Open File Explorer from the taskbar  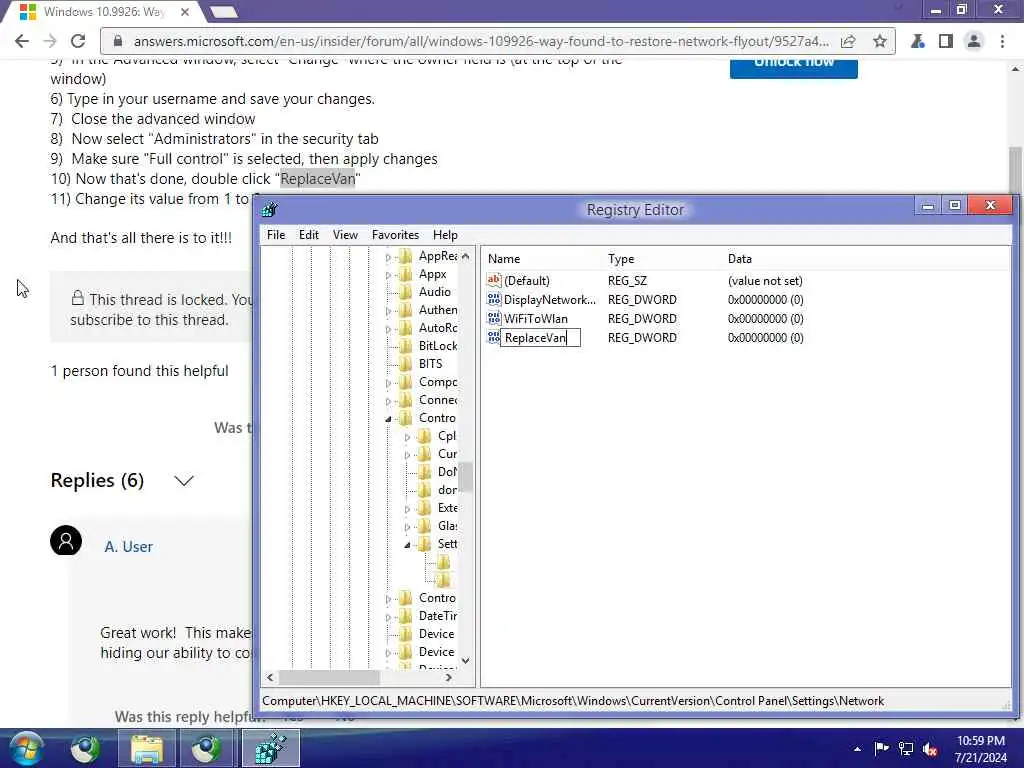pyautogui.click(x=147, y=748)
